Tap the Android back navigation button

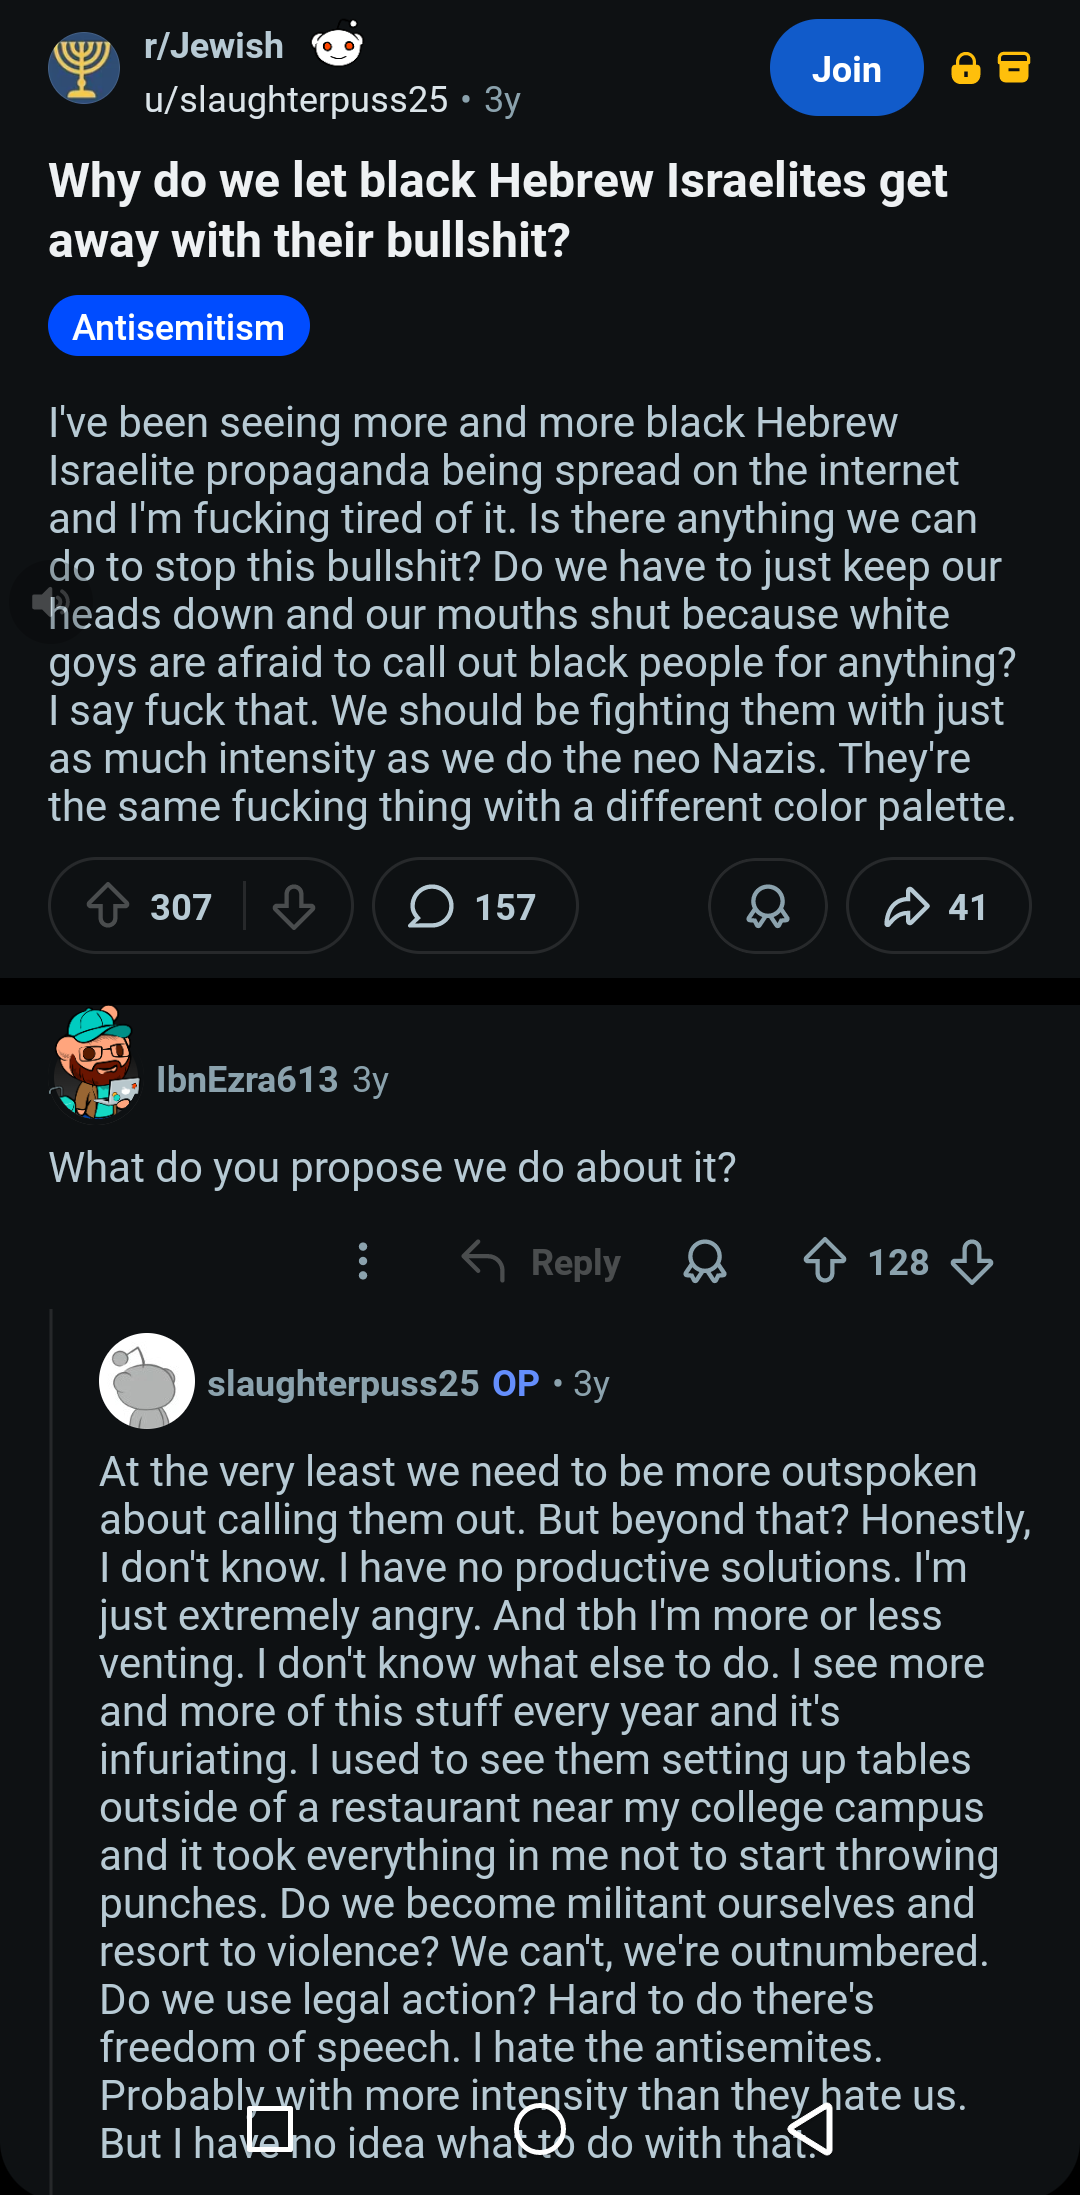(x=811, y=2129)
